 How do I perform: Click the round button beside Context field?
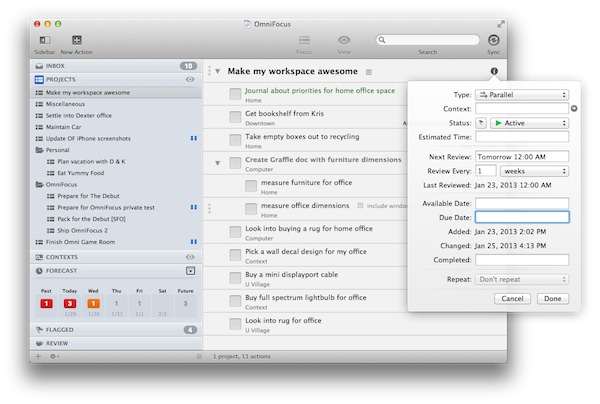(x=574, y=109)
